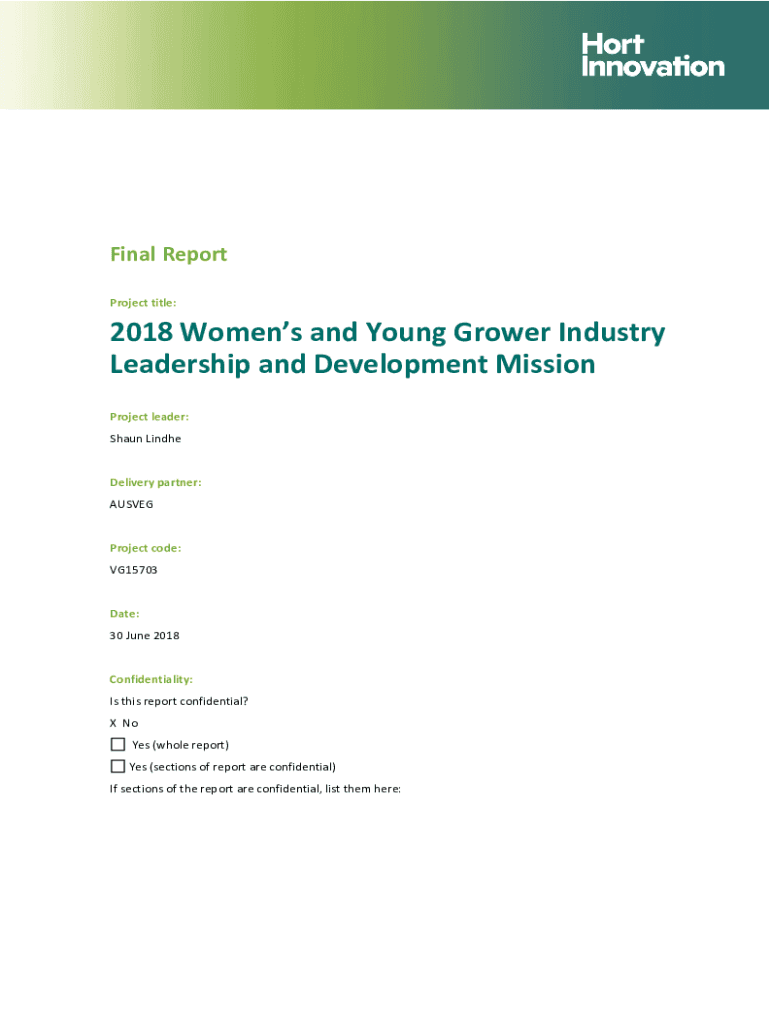The image size is (770, 1024).
Task: Click the 'If sections of the report are confidential' line
Action: (254, 788)
